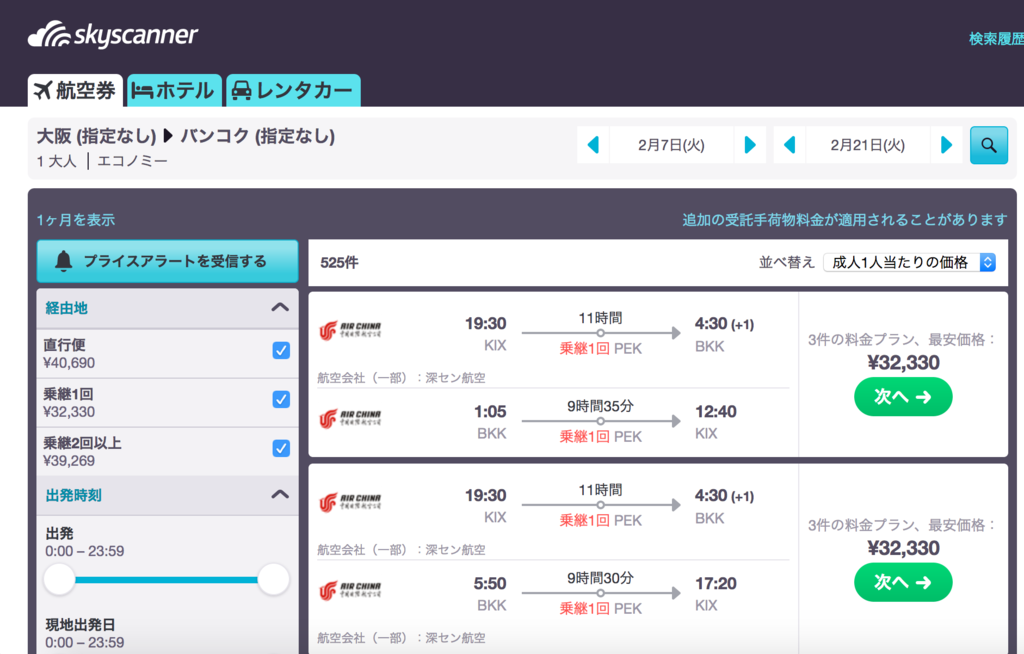Switch to the ホテル tab
This screenshot has height=654, width=1024.
[x=174, y=90]
